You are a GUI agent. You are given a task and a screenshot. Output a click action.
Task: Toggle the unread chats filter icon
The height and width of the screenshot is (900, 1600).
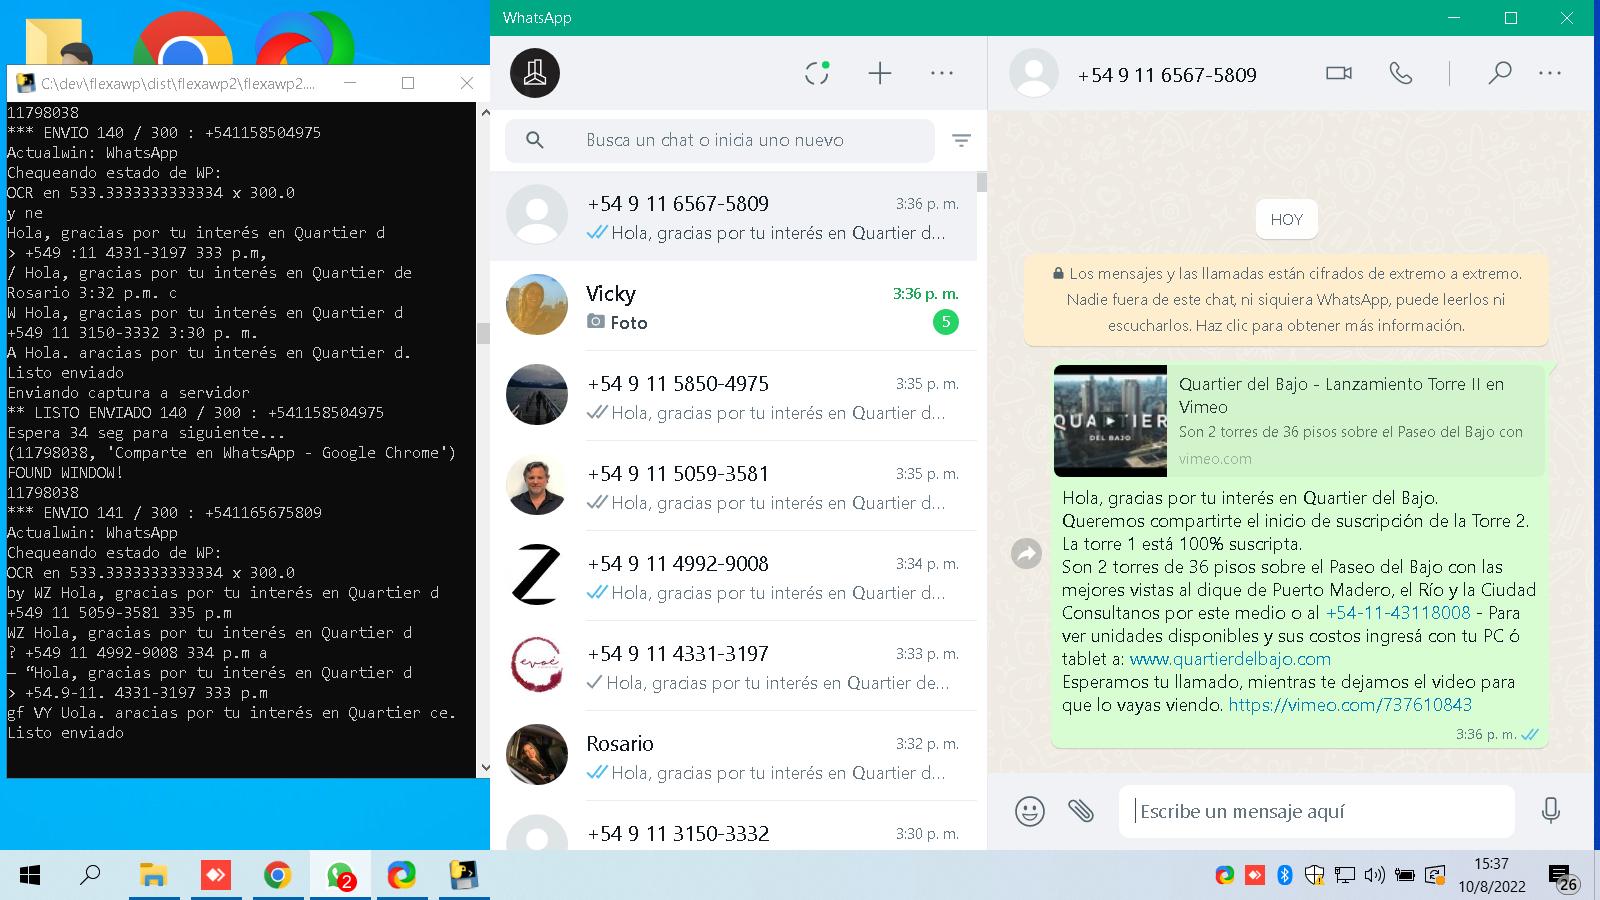click(961, 141)
